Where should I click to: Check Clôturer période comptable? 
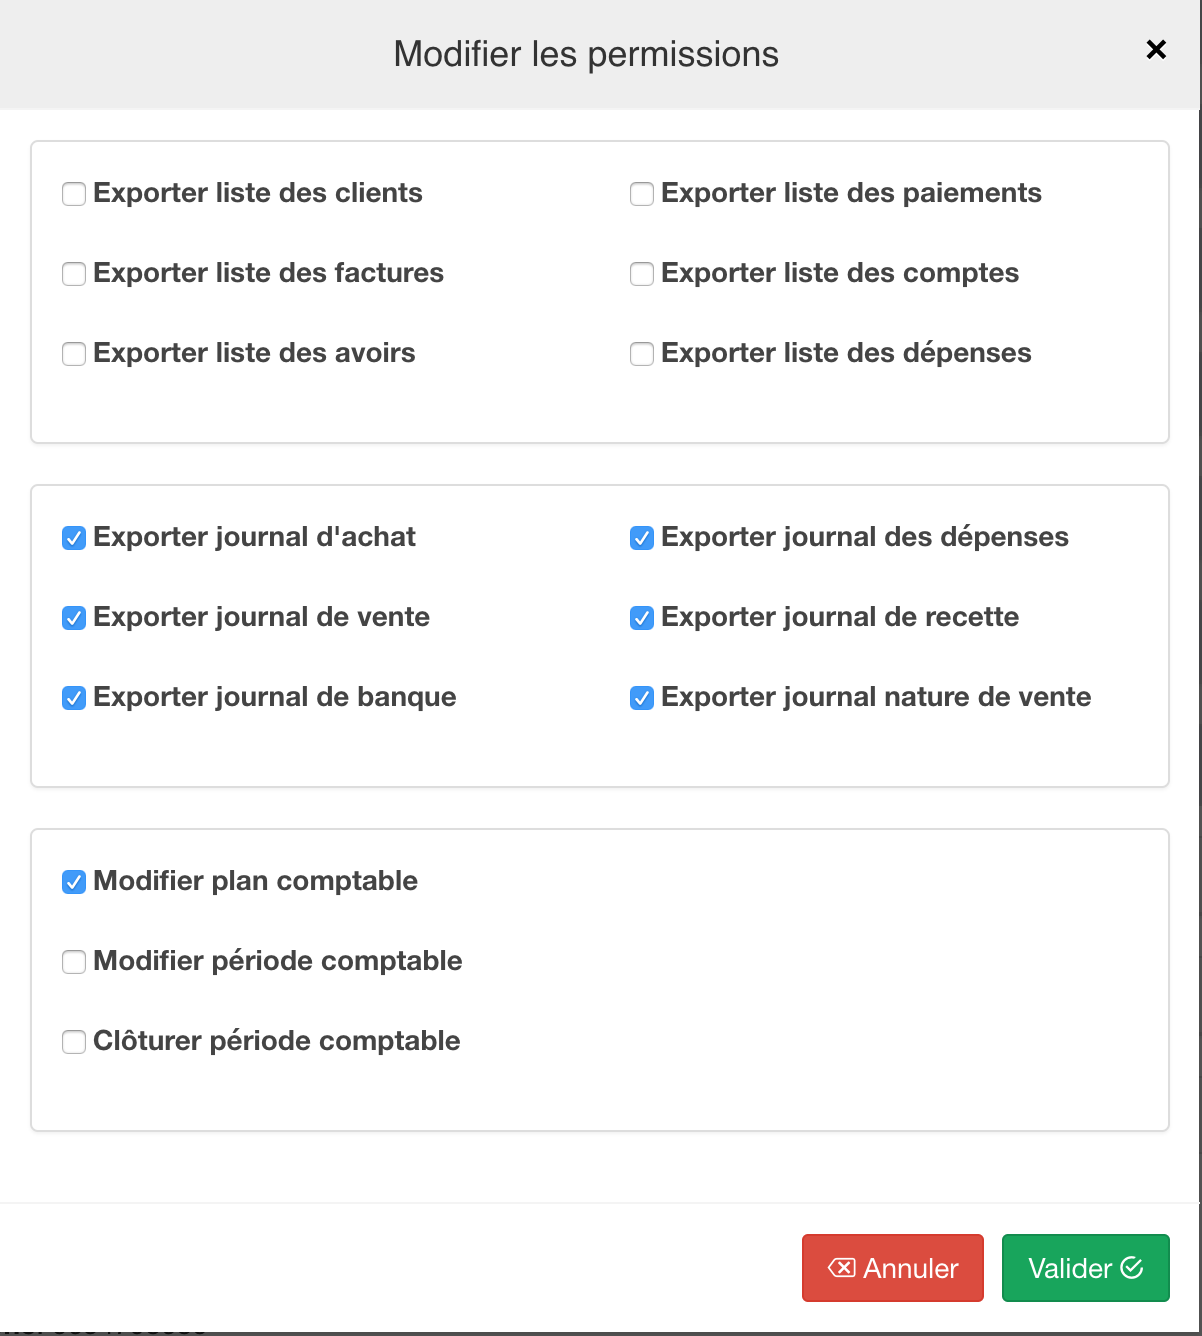pos(74,1042)
